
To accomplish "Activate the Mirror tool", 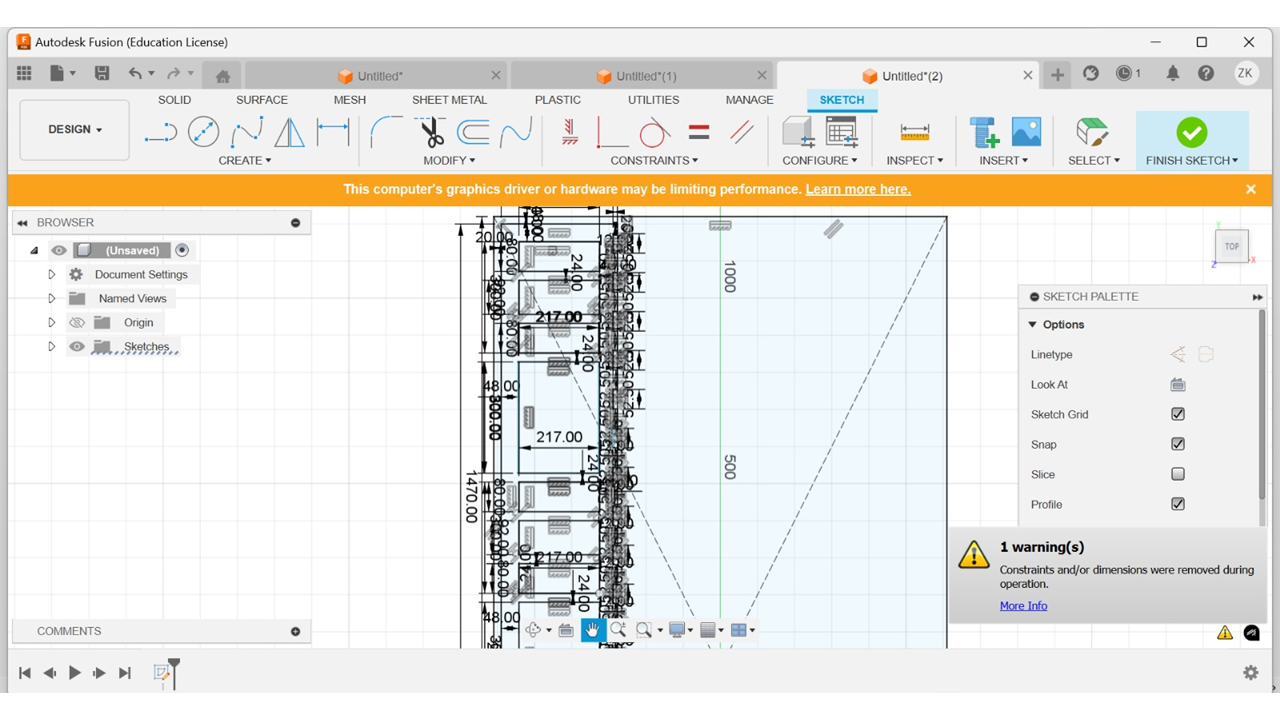I will (x=289, y=132).
